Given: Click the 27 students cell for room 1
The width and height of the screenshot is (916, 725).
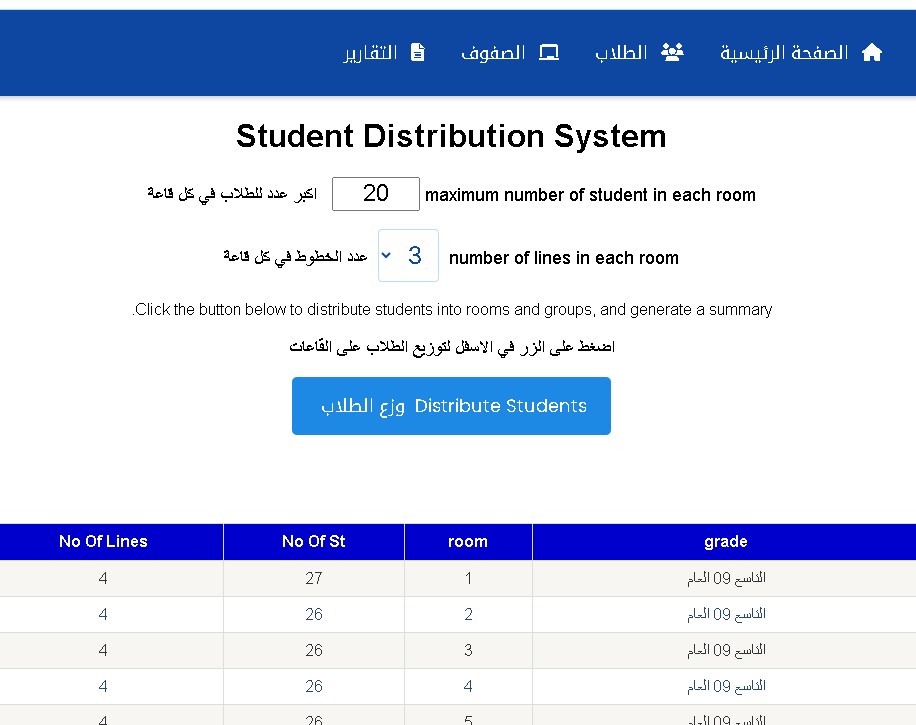Looking at the screenshot, I should [x=313, y=578].
